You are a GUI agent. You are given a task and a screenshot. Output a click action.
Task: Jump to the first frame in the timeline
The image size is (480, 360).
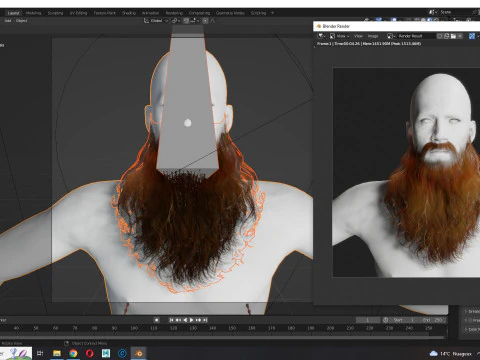(171, 320)
